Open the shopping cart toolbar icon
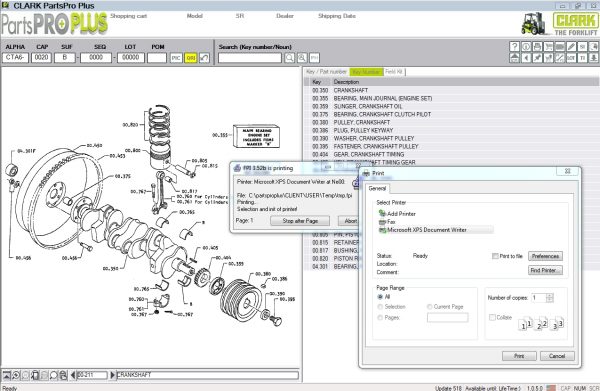The image size is (600, 391). pos(549,46)
